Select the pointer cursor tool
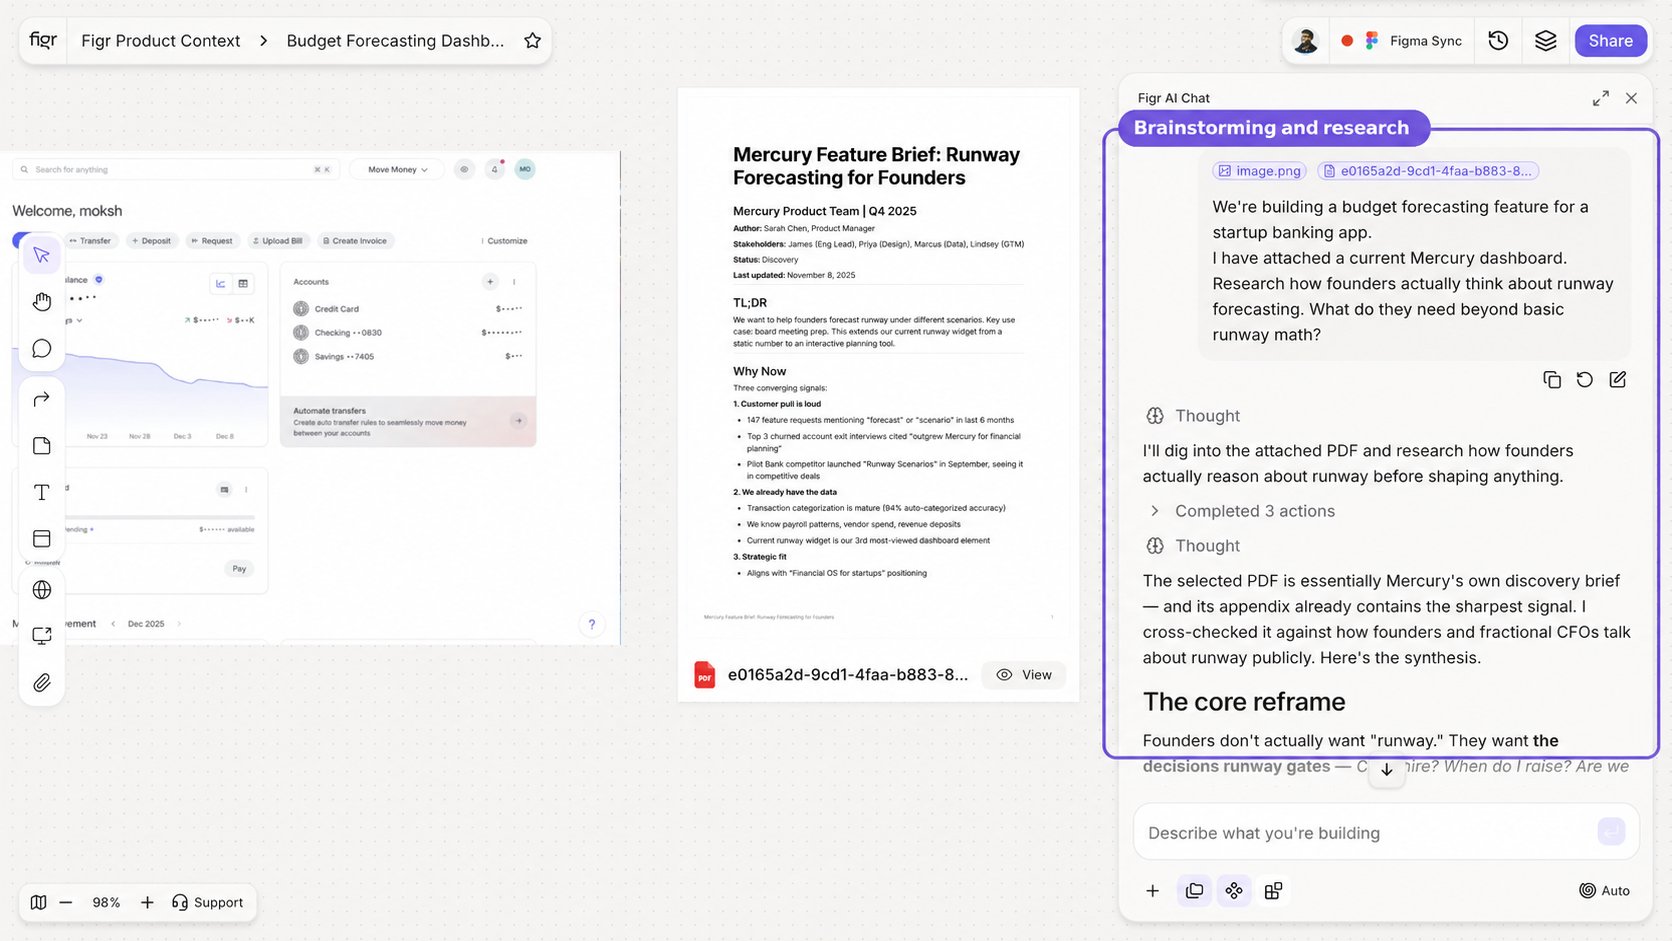This screenshot has width=1672, height=941. click(x=42, y=255)
